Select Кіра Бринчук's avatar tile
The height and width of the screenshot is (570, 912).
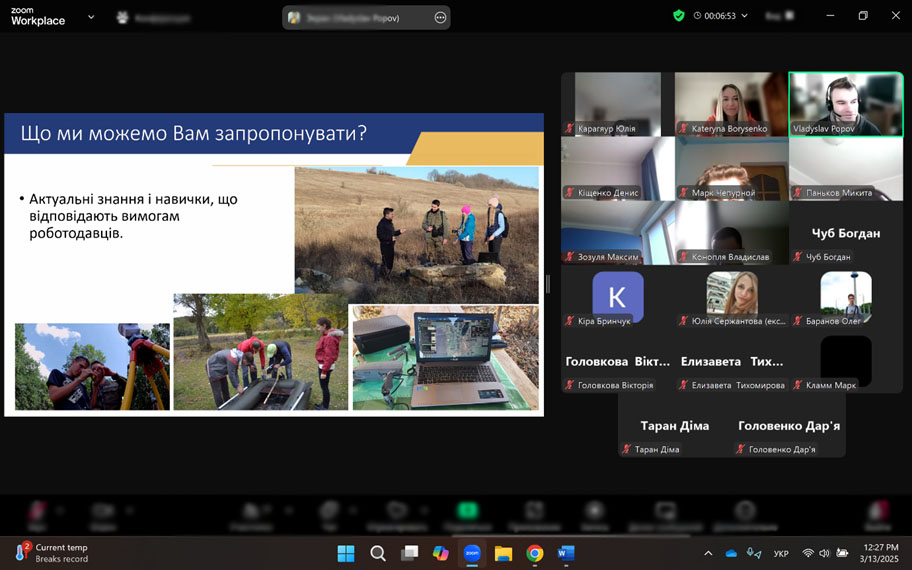[617, 297]
